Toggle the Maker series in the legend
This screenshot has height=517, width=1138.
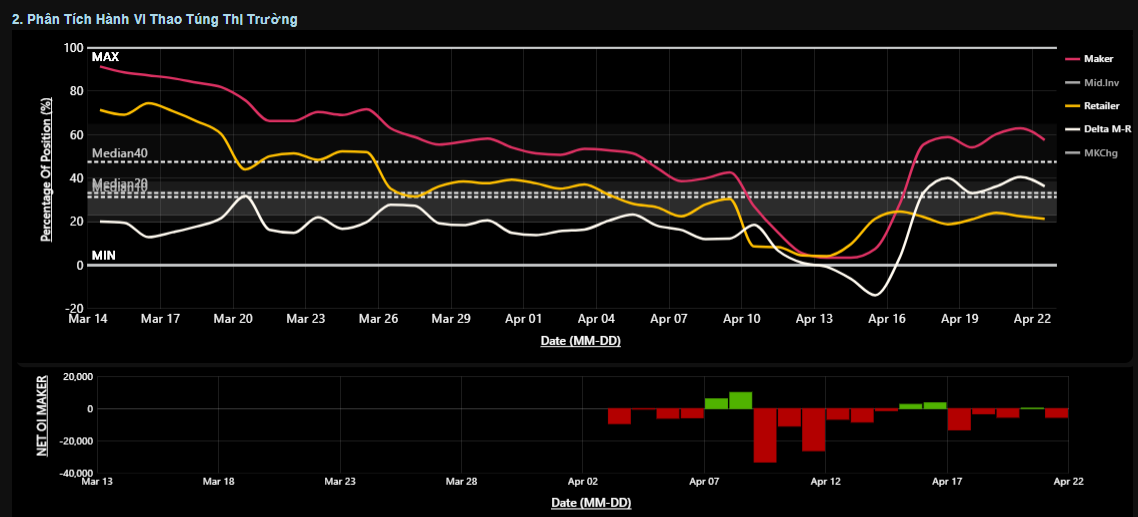[x=1098, y=59]
